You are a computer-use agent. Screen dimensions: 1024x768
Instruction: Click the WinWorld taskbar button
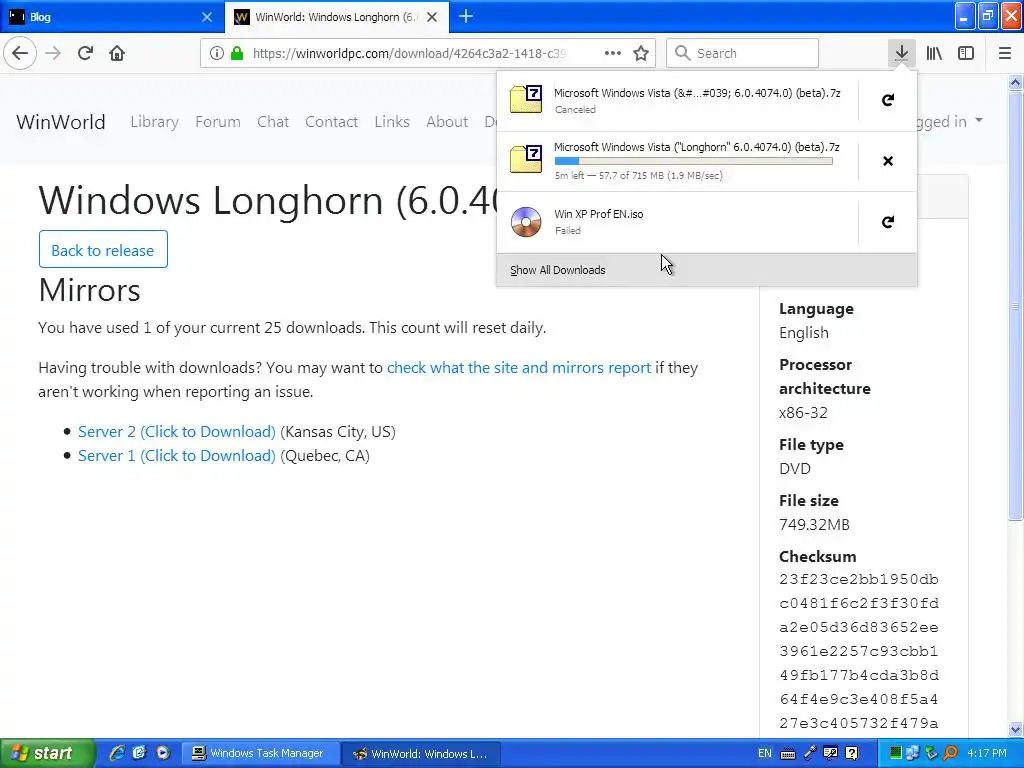coord(421,753)
